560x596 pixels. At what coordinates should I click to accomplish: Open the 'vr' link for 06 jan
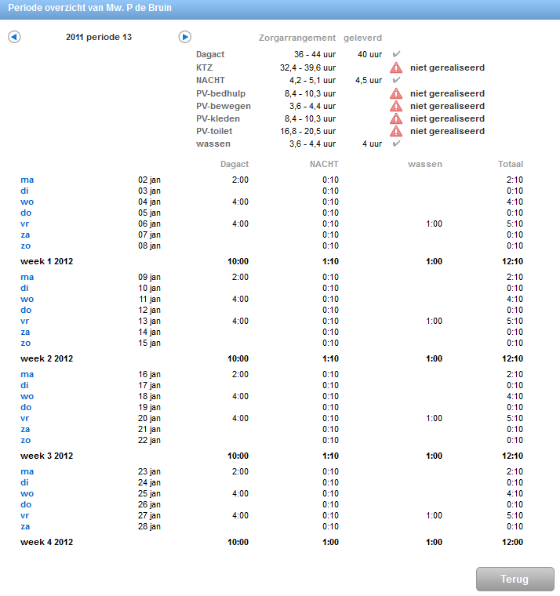pyautogui.click(x=25, y=224)
